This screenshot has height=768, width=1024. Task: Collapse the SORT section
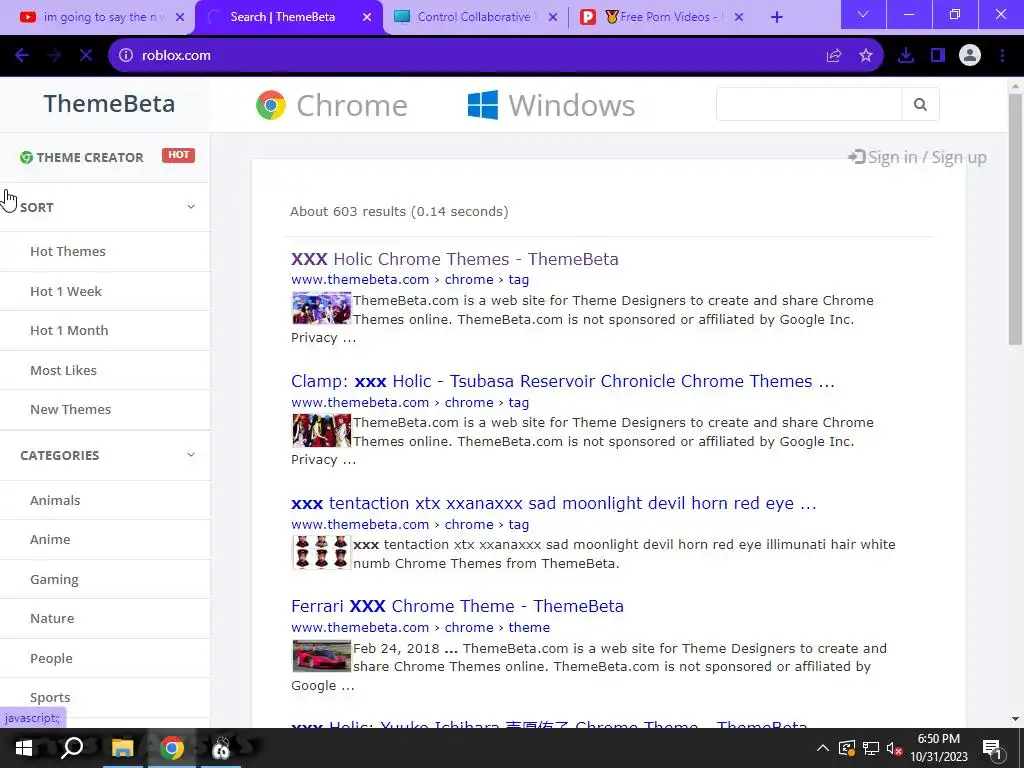191,206
